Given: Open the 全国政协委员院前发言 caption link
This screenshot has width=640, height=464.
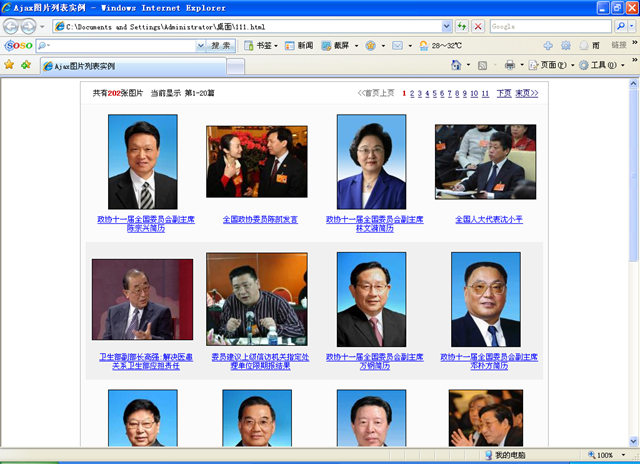Looking at the screenshot, I should click(x=260, y=220).
